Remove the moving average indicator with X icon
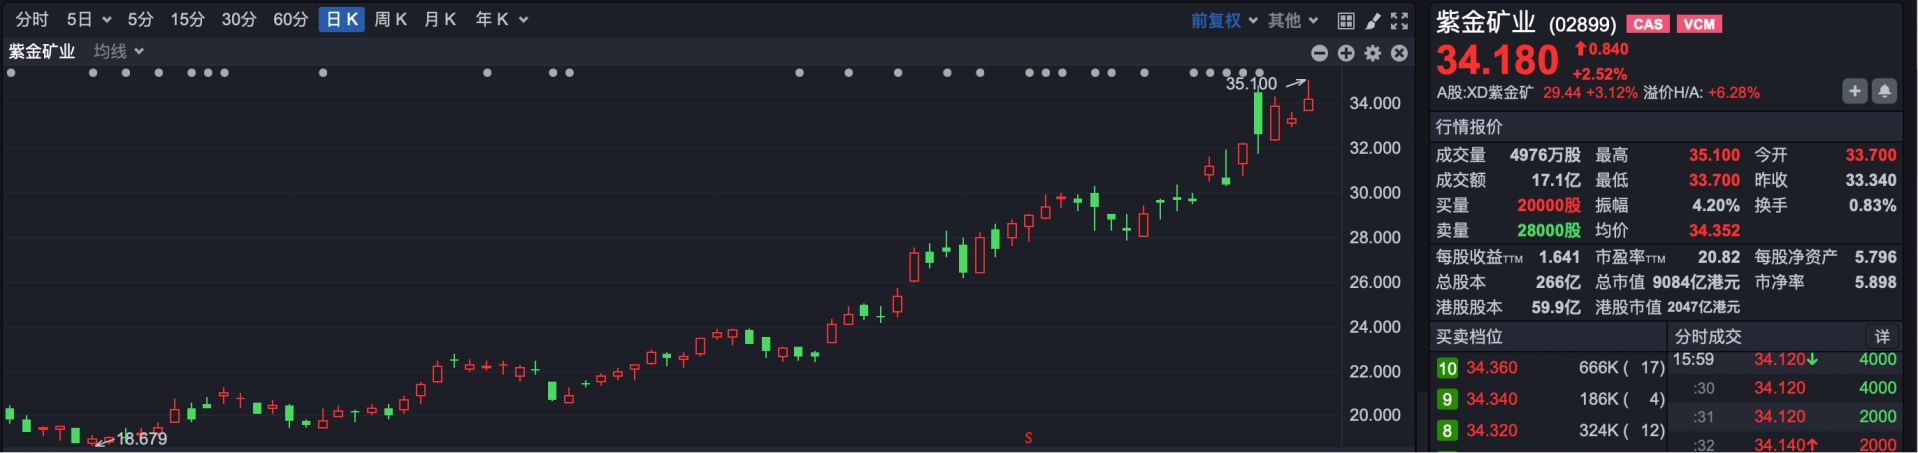The image size is (1918, 453). click(1399, 53)
